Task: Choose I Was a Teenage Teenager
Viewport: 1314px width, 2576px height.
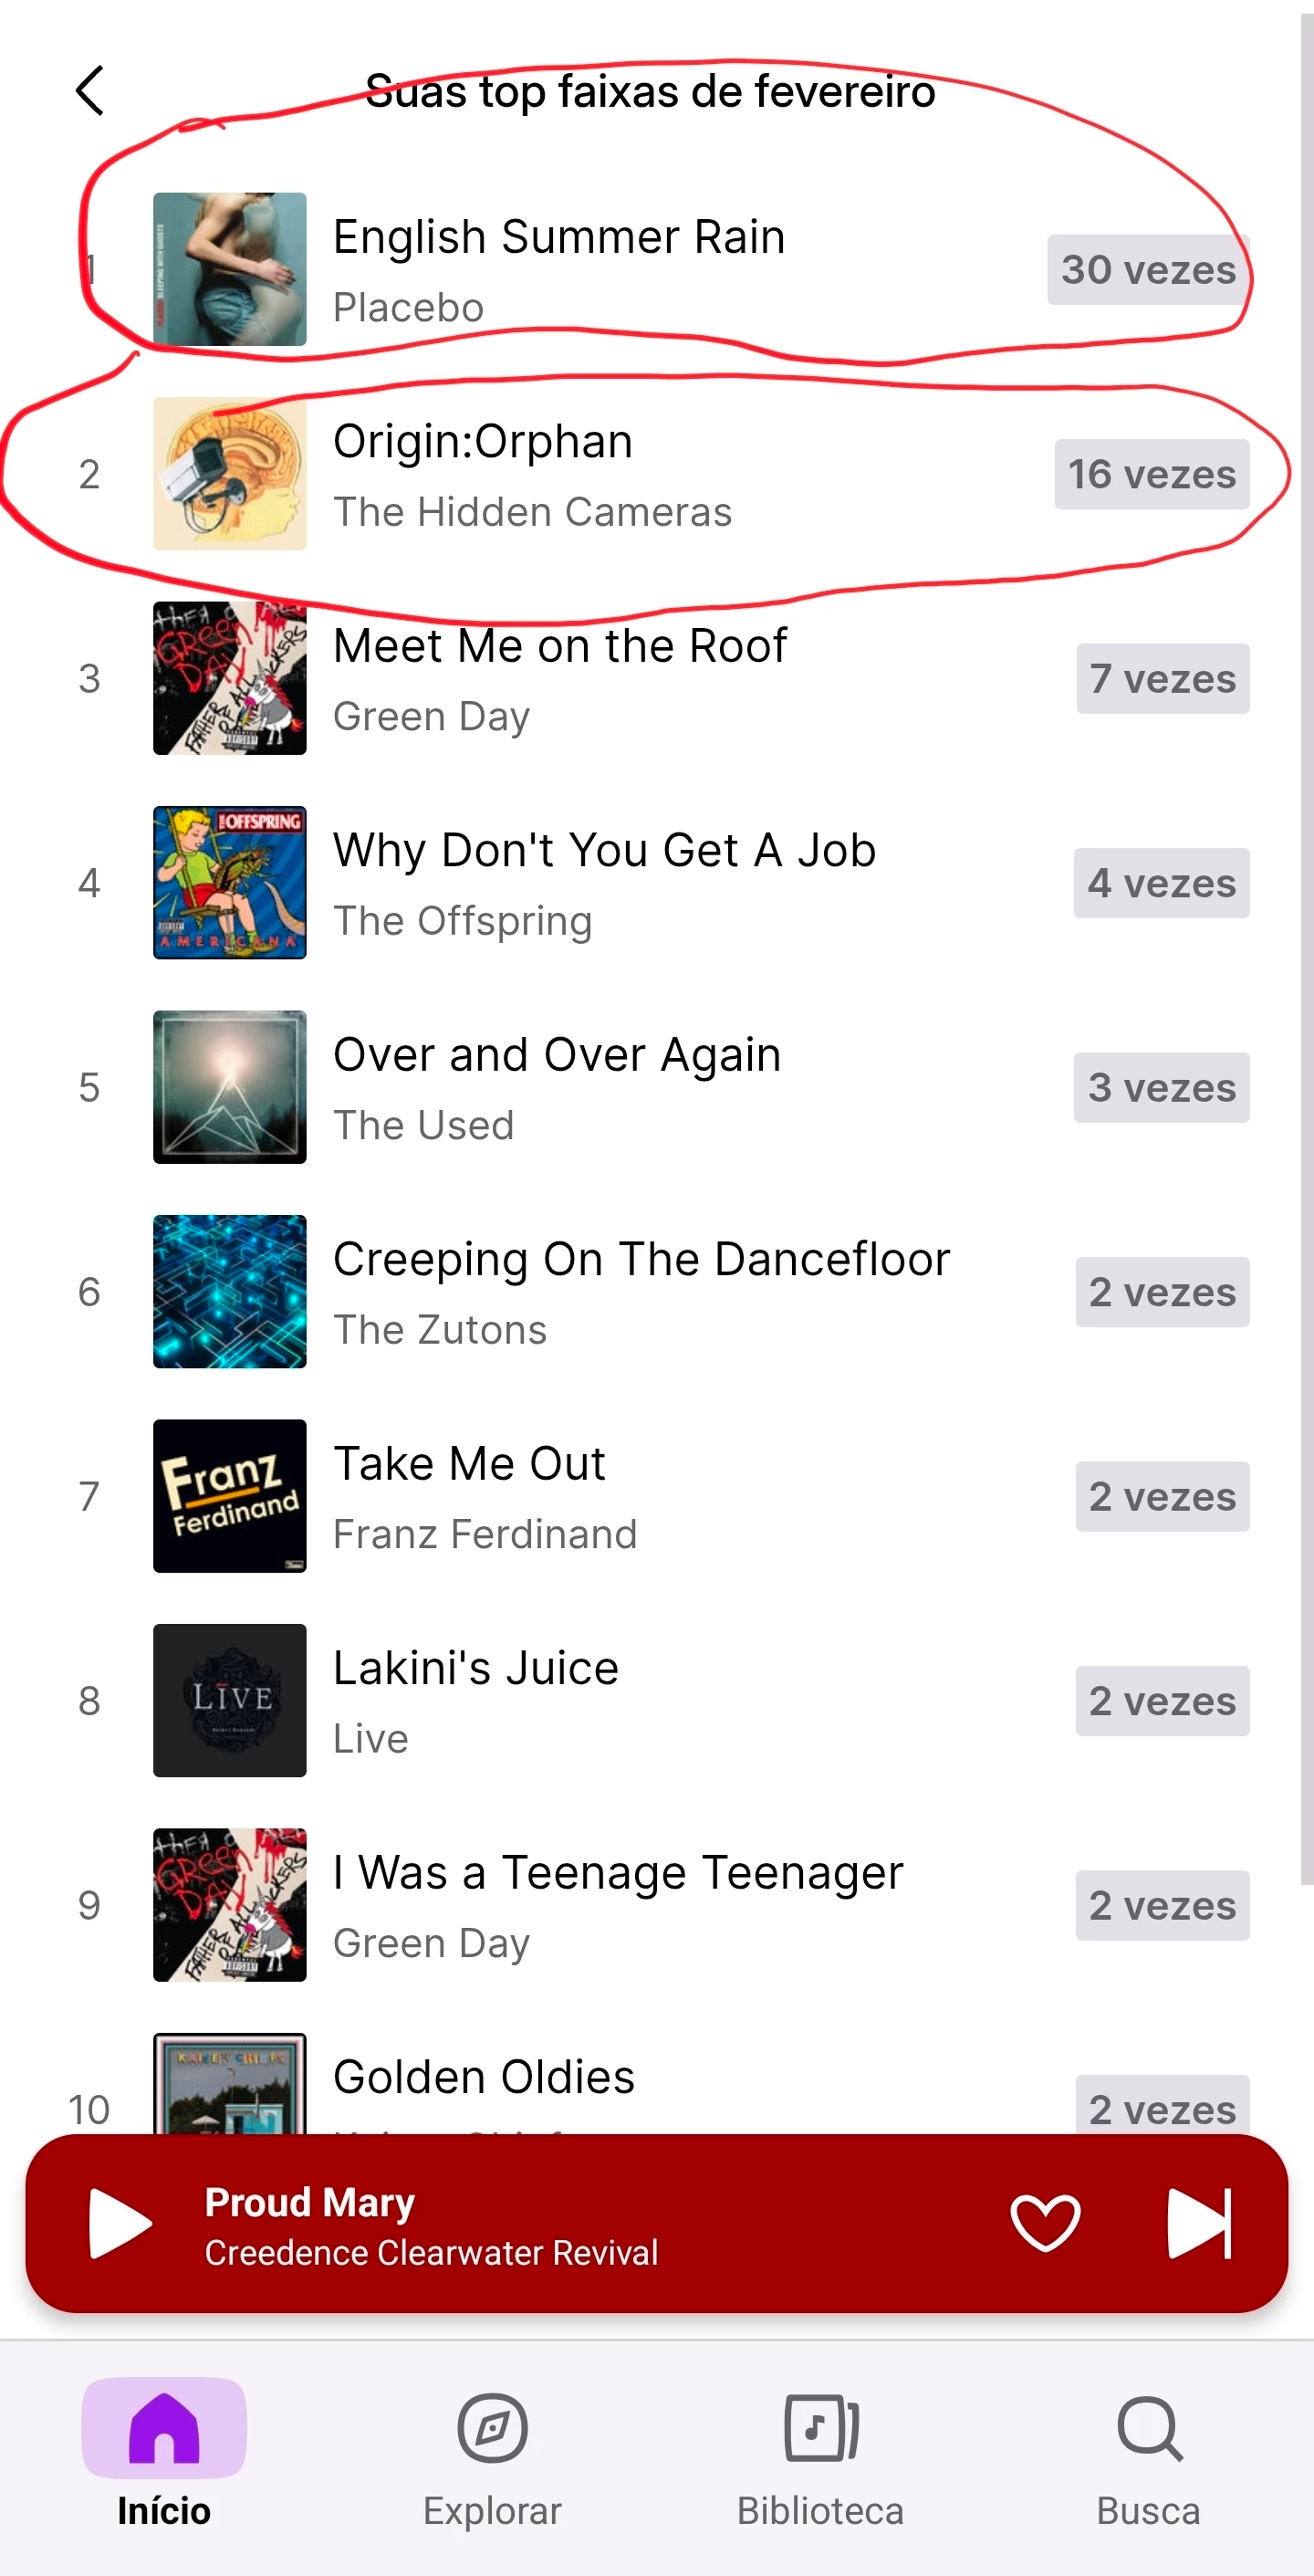Action: click(x=617, y=1873)
